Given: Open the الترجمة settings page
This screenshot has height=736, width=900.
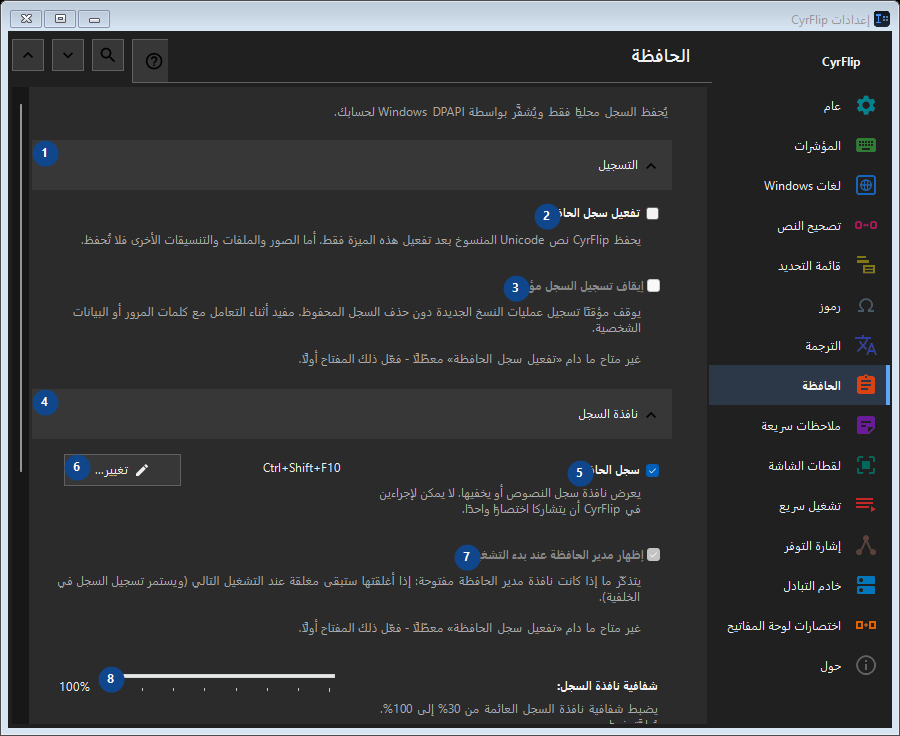Looking at the screenshot, I should pyautogui.click(x=799, y=345).
